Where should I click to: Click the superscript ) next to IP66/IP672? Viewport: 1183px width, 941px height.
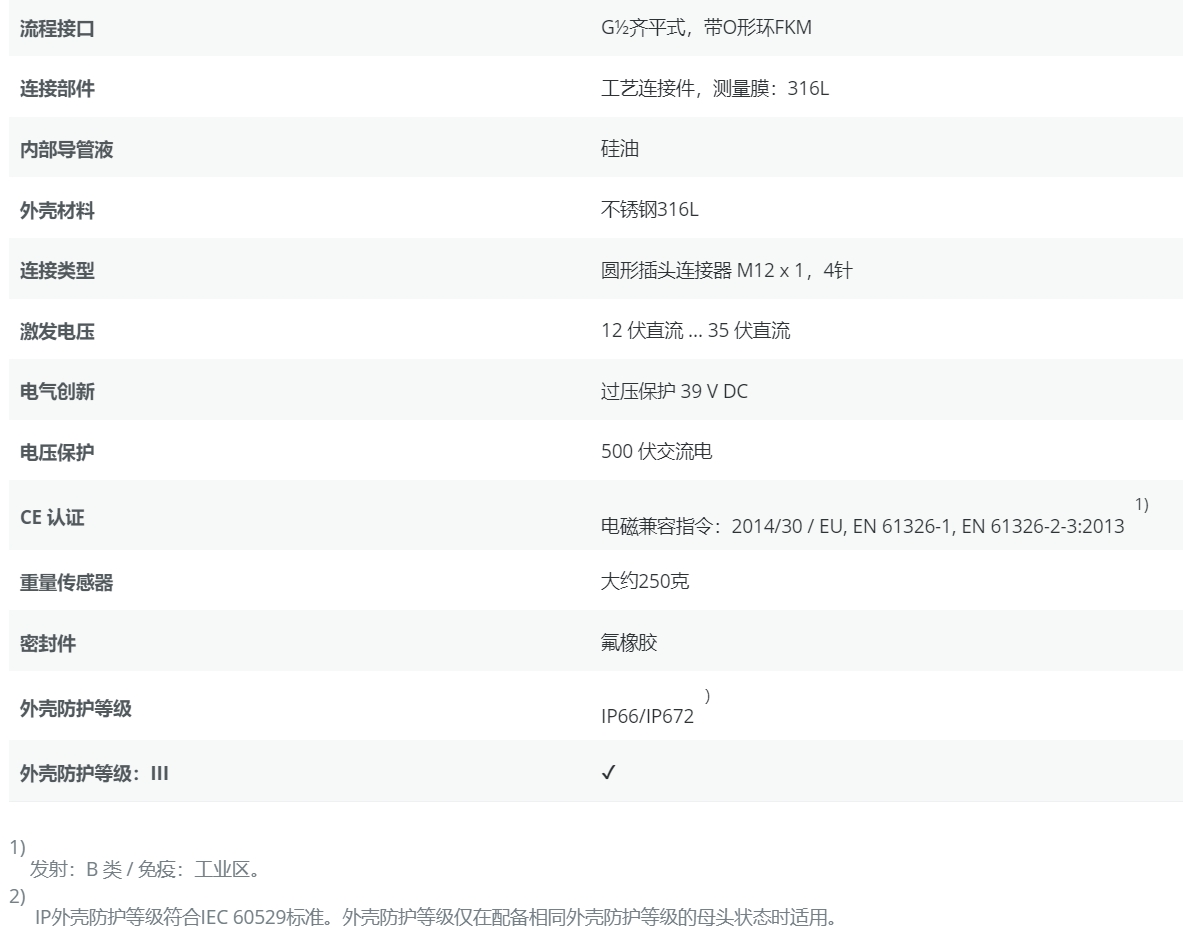pos(707,695)
